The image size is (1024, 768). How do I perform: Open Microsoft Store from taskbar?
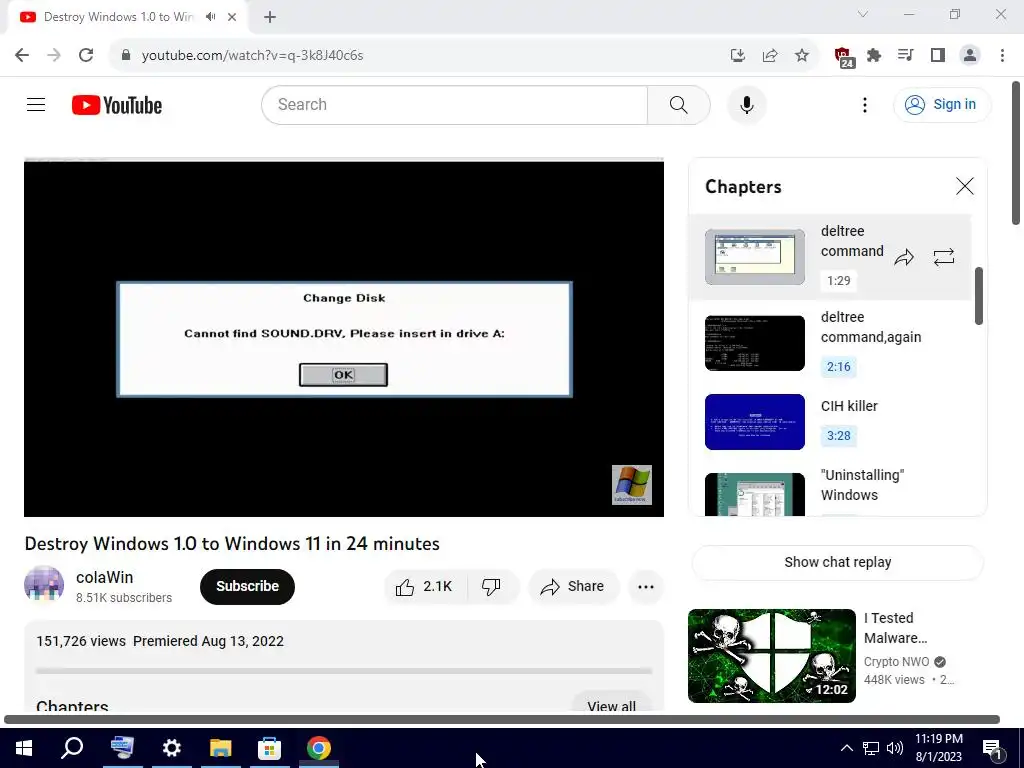(x=269, y=748)
